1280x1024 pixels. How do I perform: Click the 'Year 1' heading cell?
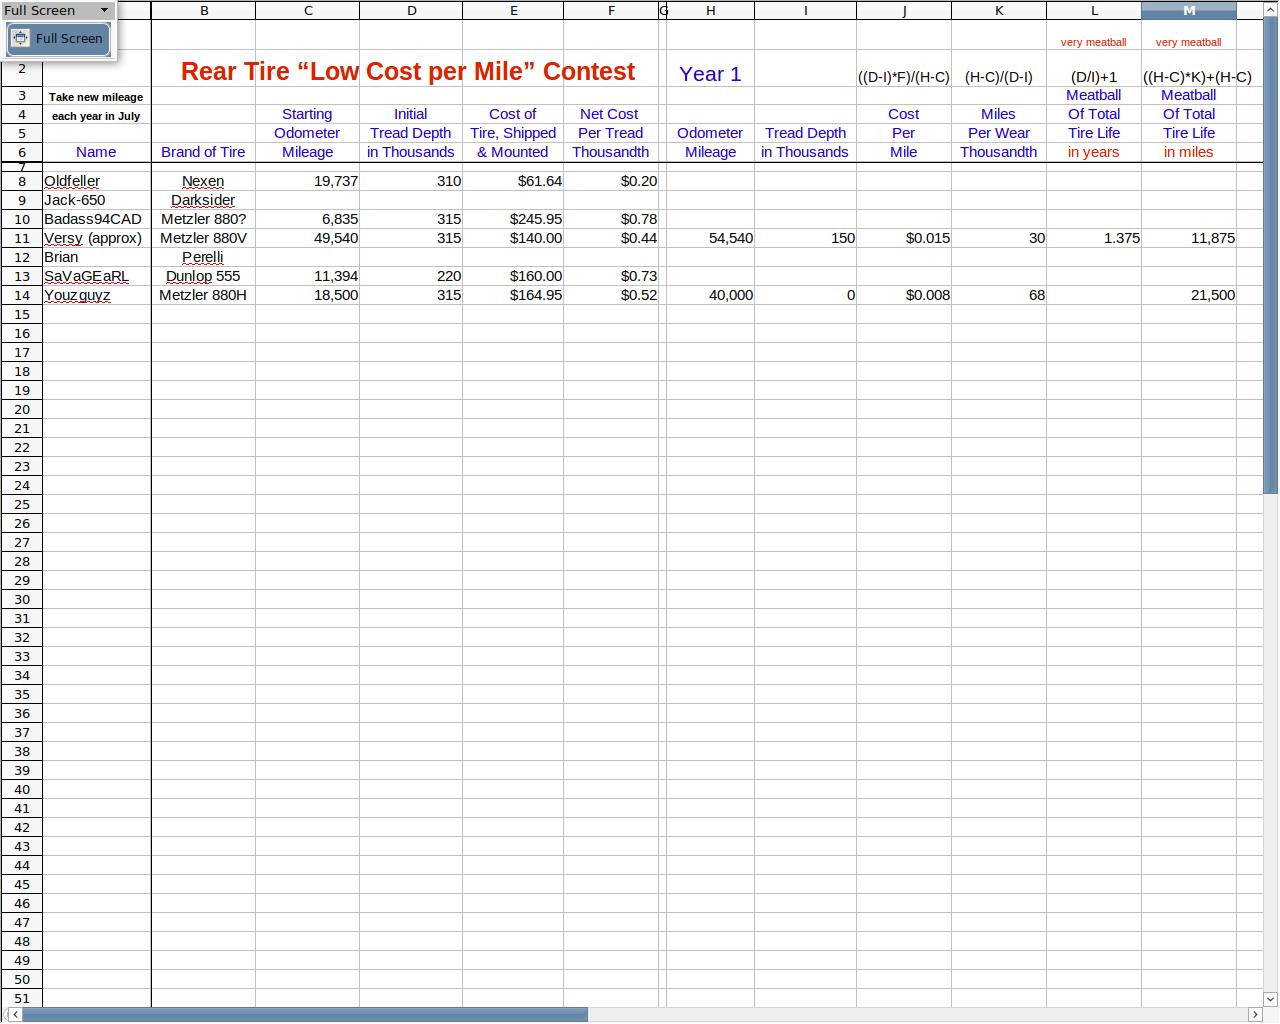point(710,74)
